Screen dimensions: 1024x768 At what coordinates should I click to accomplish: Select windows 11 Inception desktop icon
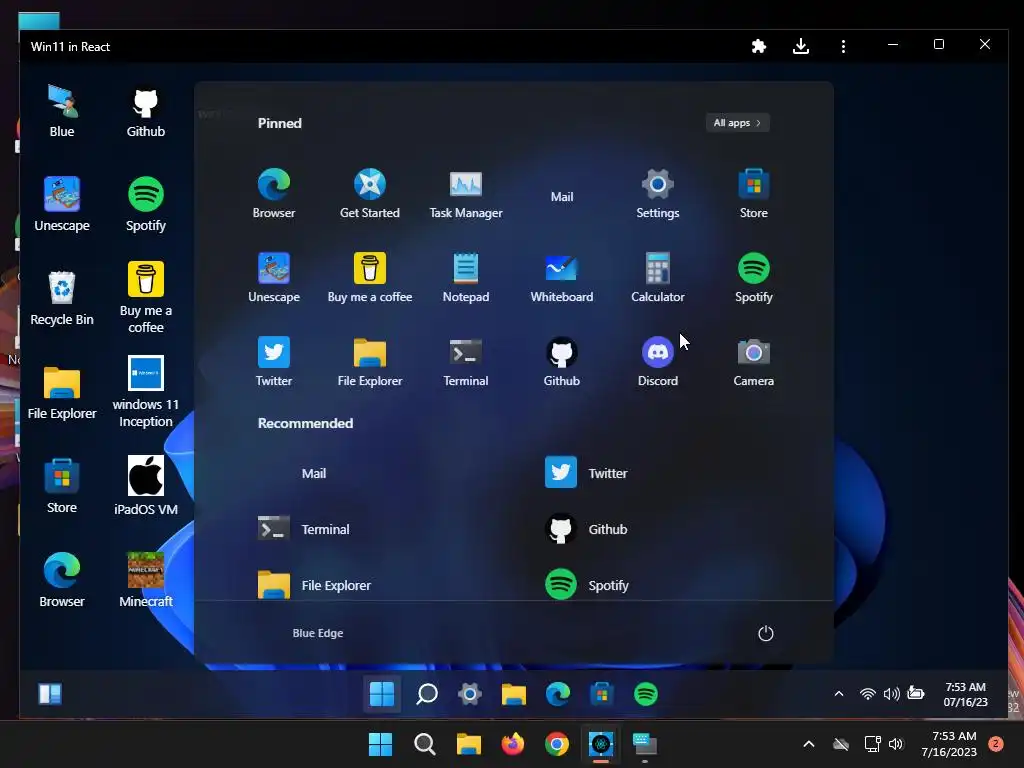click(146, 392)
